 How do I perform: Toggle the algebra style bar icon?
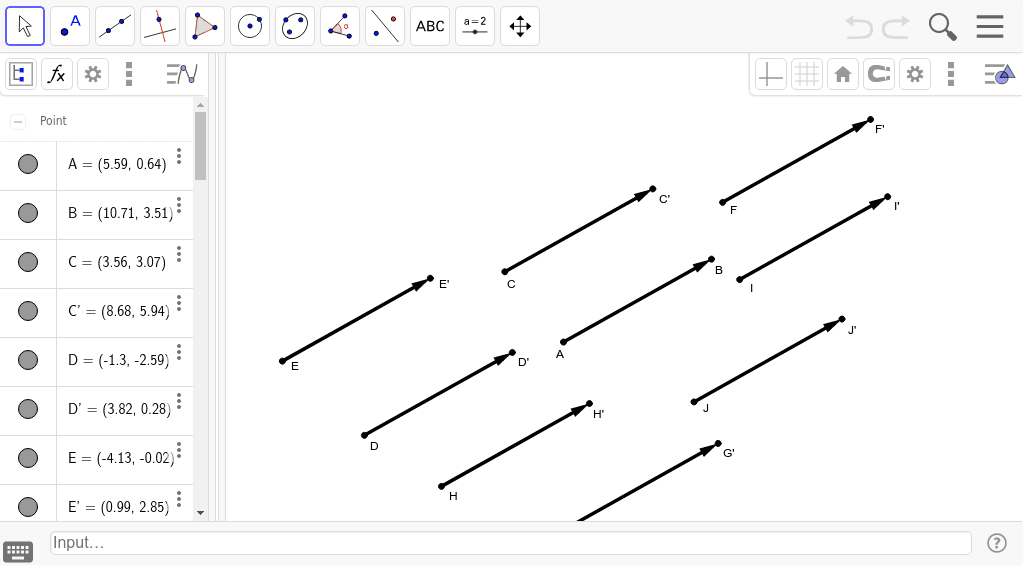point(182,74)
